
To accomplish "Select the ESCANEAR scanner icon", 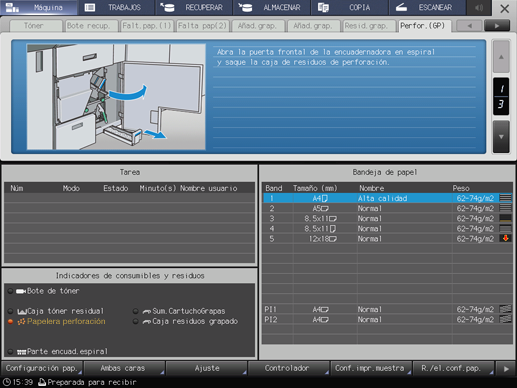I will point(402,7).
